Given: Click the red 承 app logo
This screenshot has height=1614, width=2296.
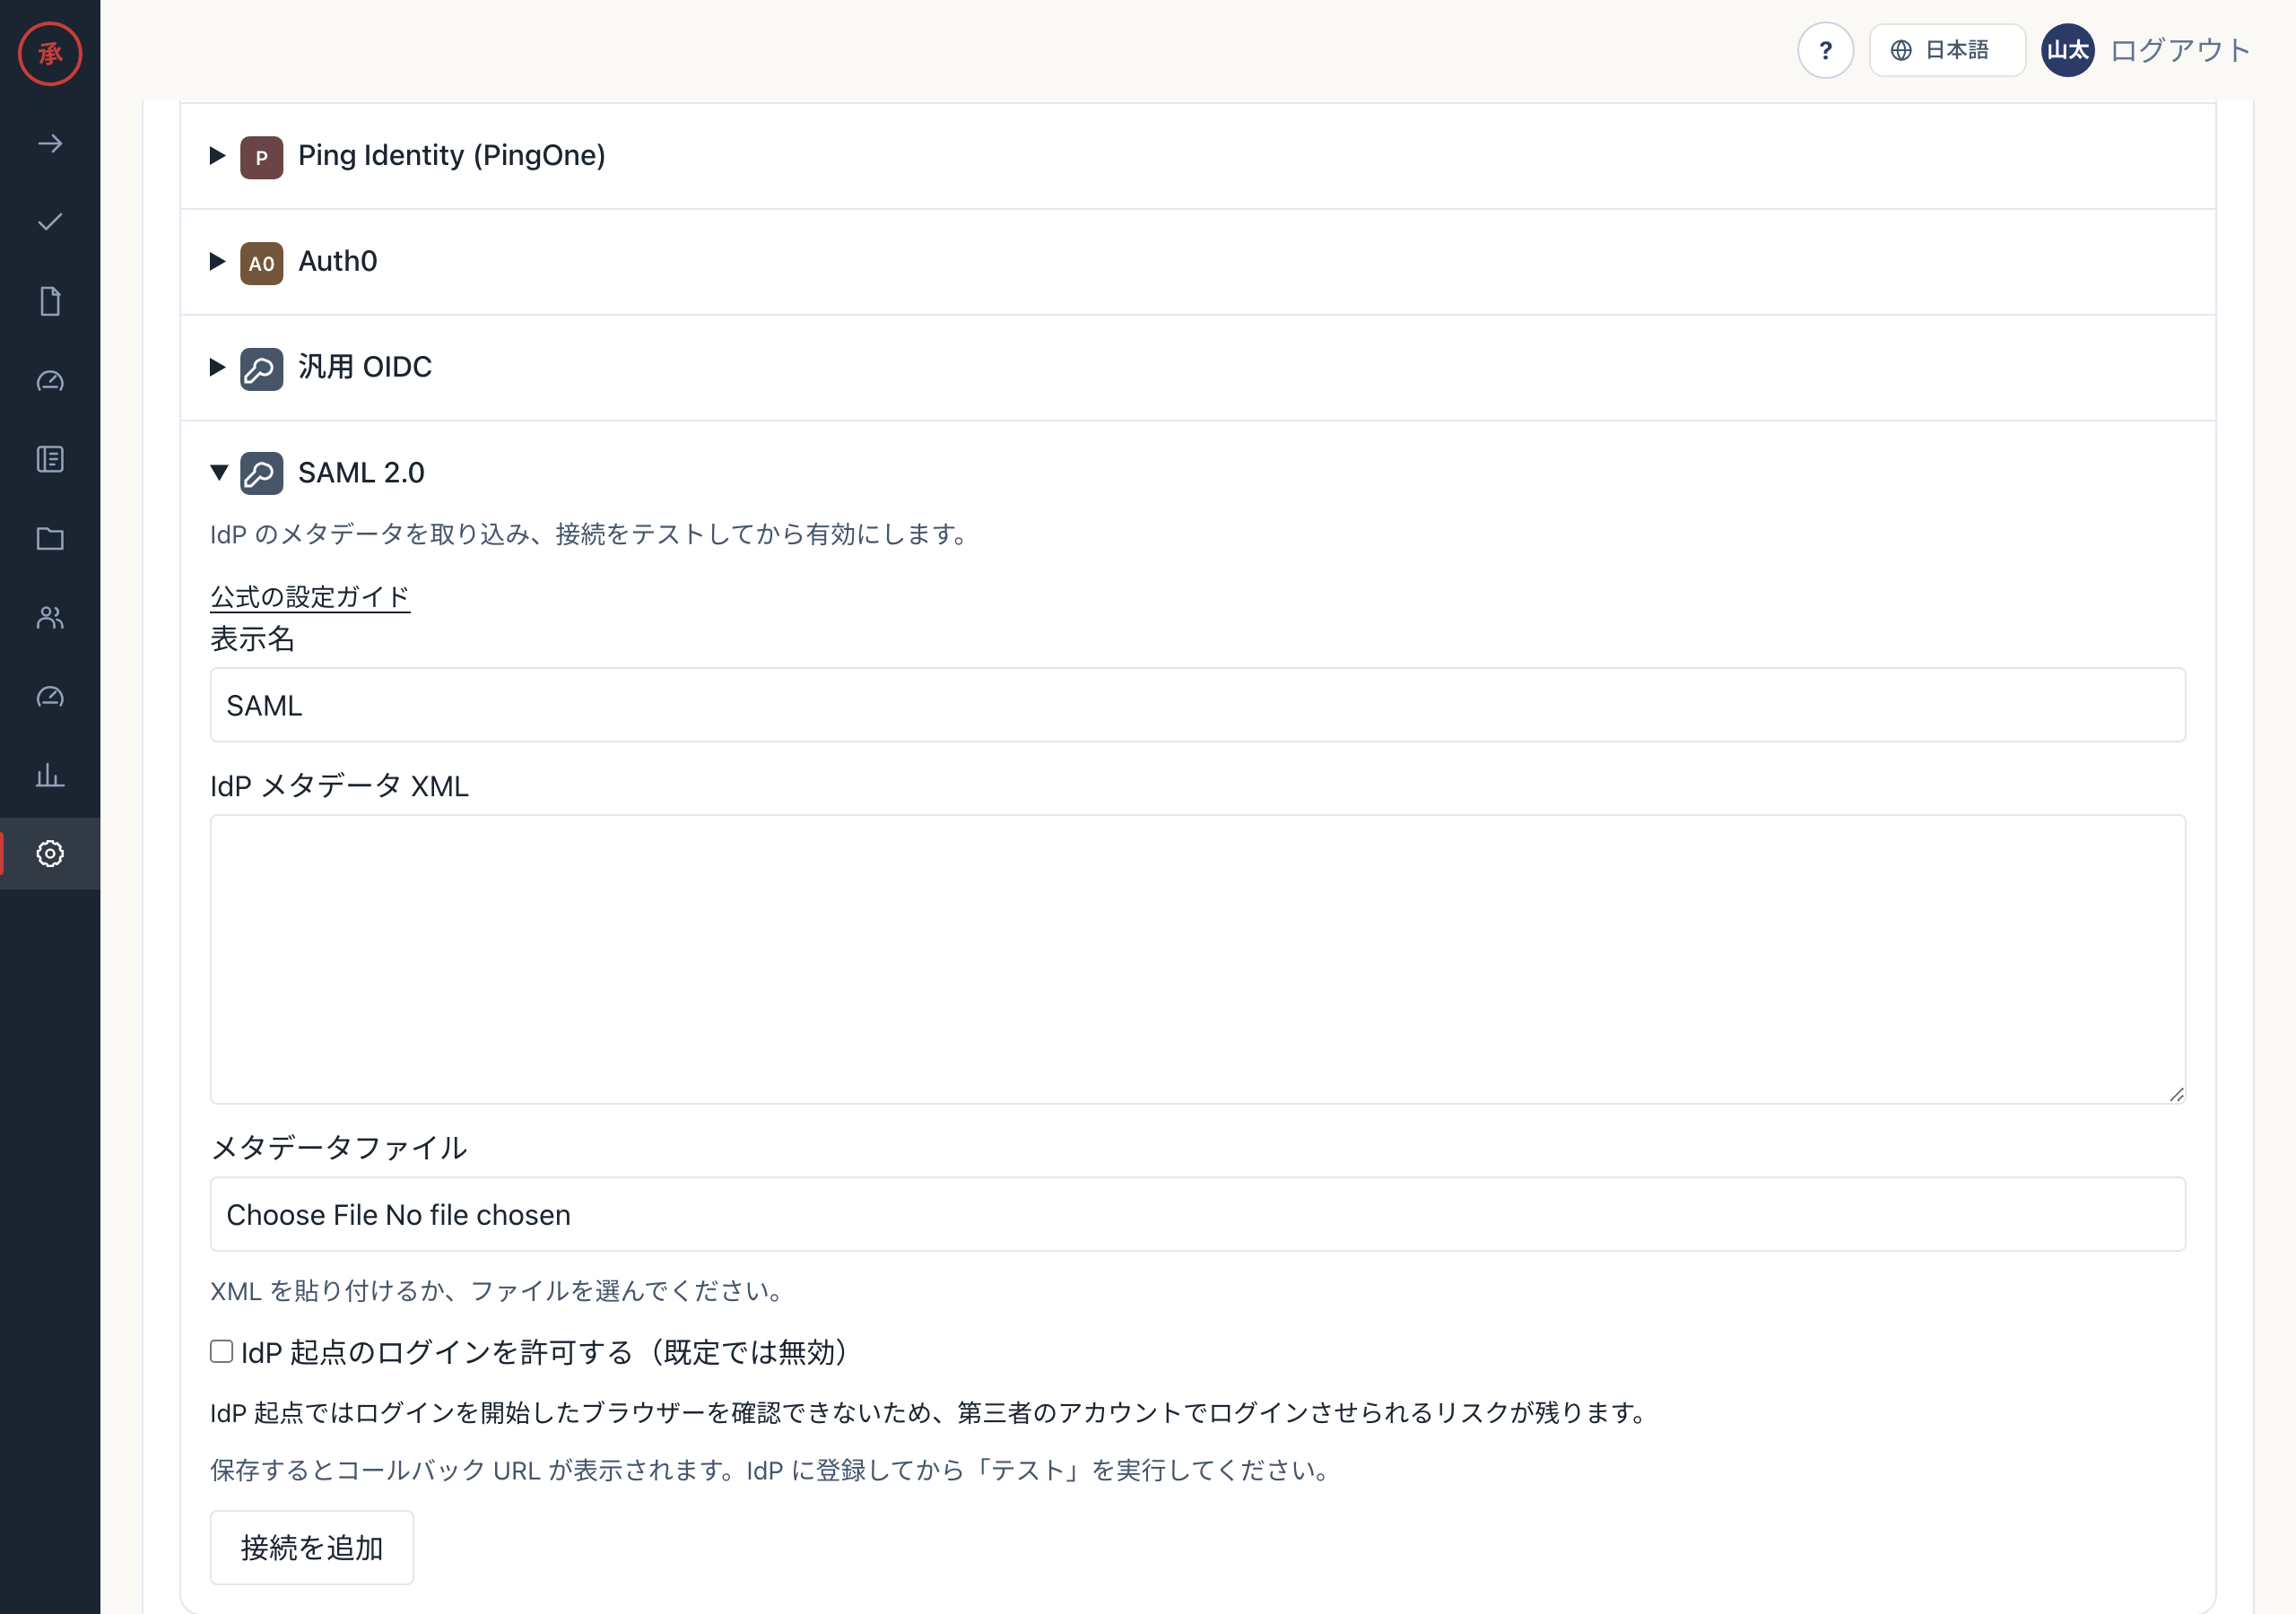Looking at the screenshot, I should (x=50, y=53).
